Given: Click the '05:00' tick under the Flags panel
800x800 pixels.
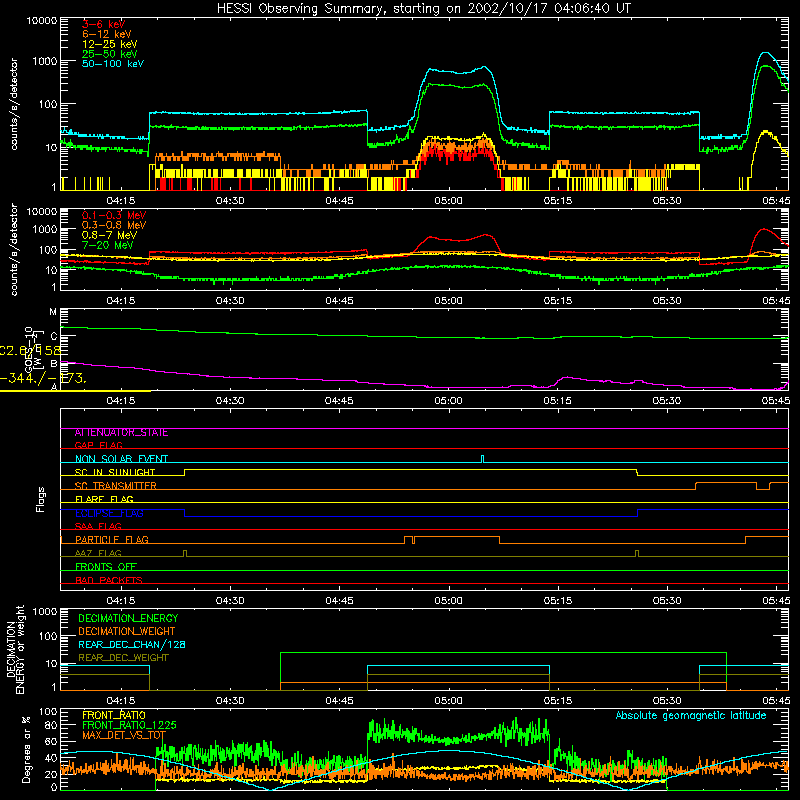Looking at the screenshot, I should point(448,601).
